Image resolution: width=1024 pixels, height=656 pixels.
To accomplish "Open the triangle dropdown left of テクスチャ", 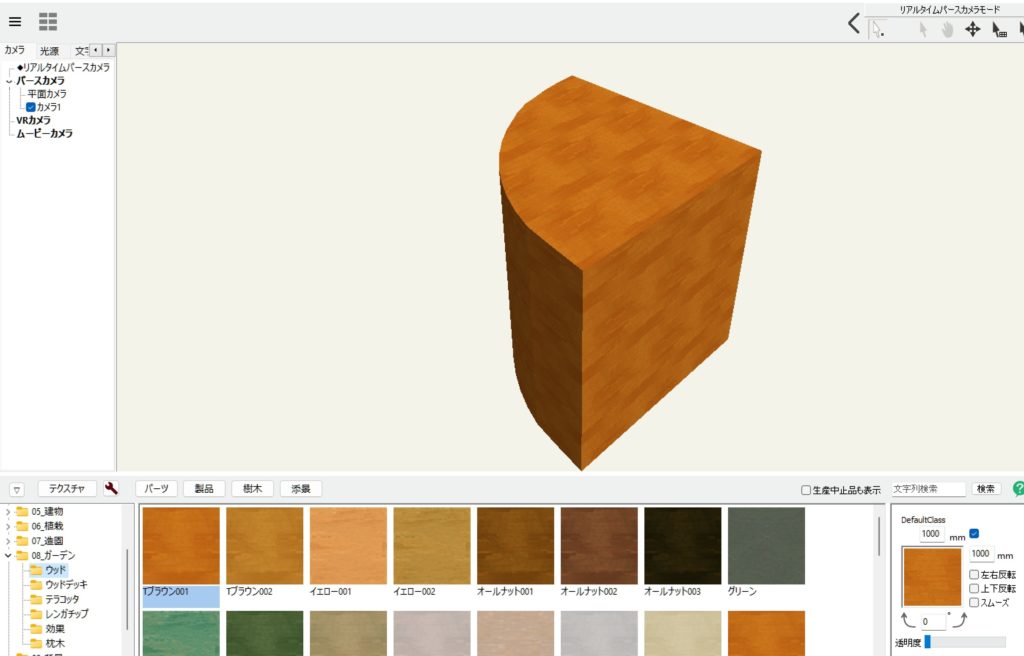I will tap(17, 490).
